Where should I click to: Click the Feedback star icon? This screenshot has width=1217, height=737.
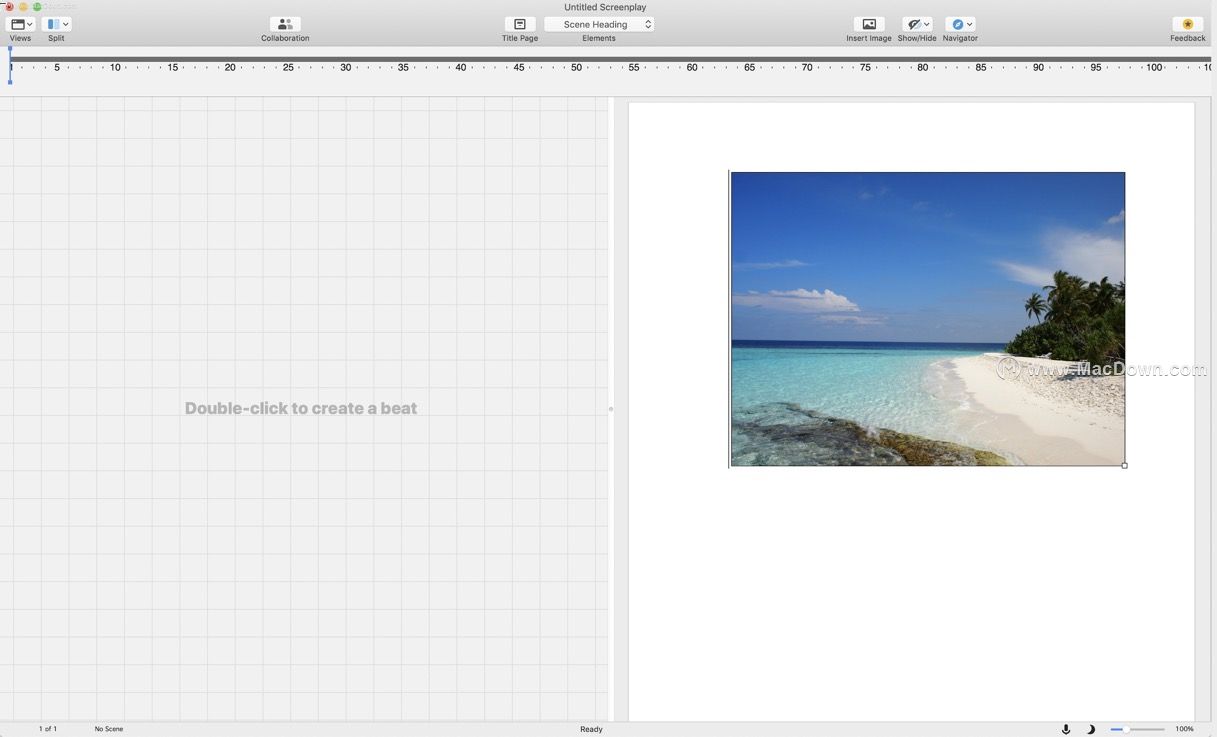[1188, 24]
